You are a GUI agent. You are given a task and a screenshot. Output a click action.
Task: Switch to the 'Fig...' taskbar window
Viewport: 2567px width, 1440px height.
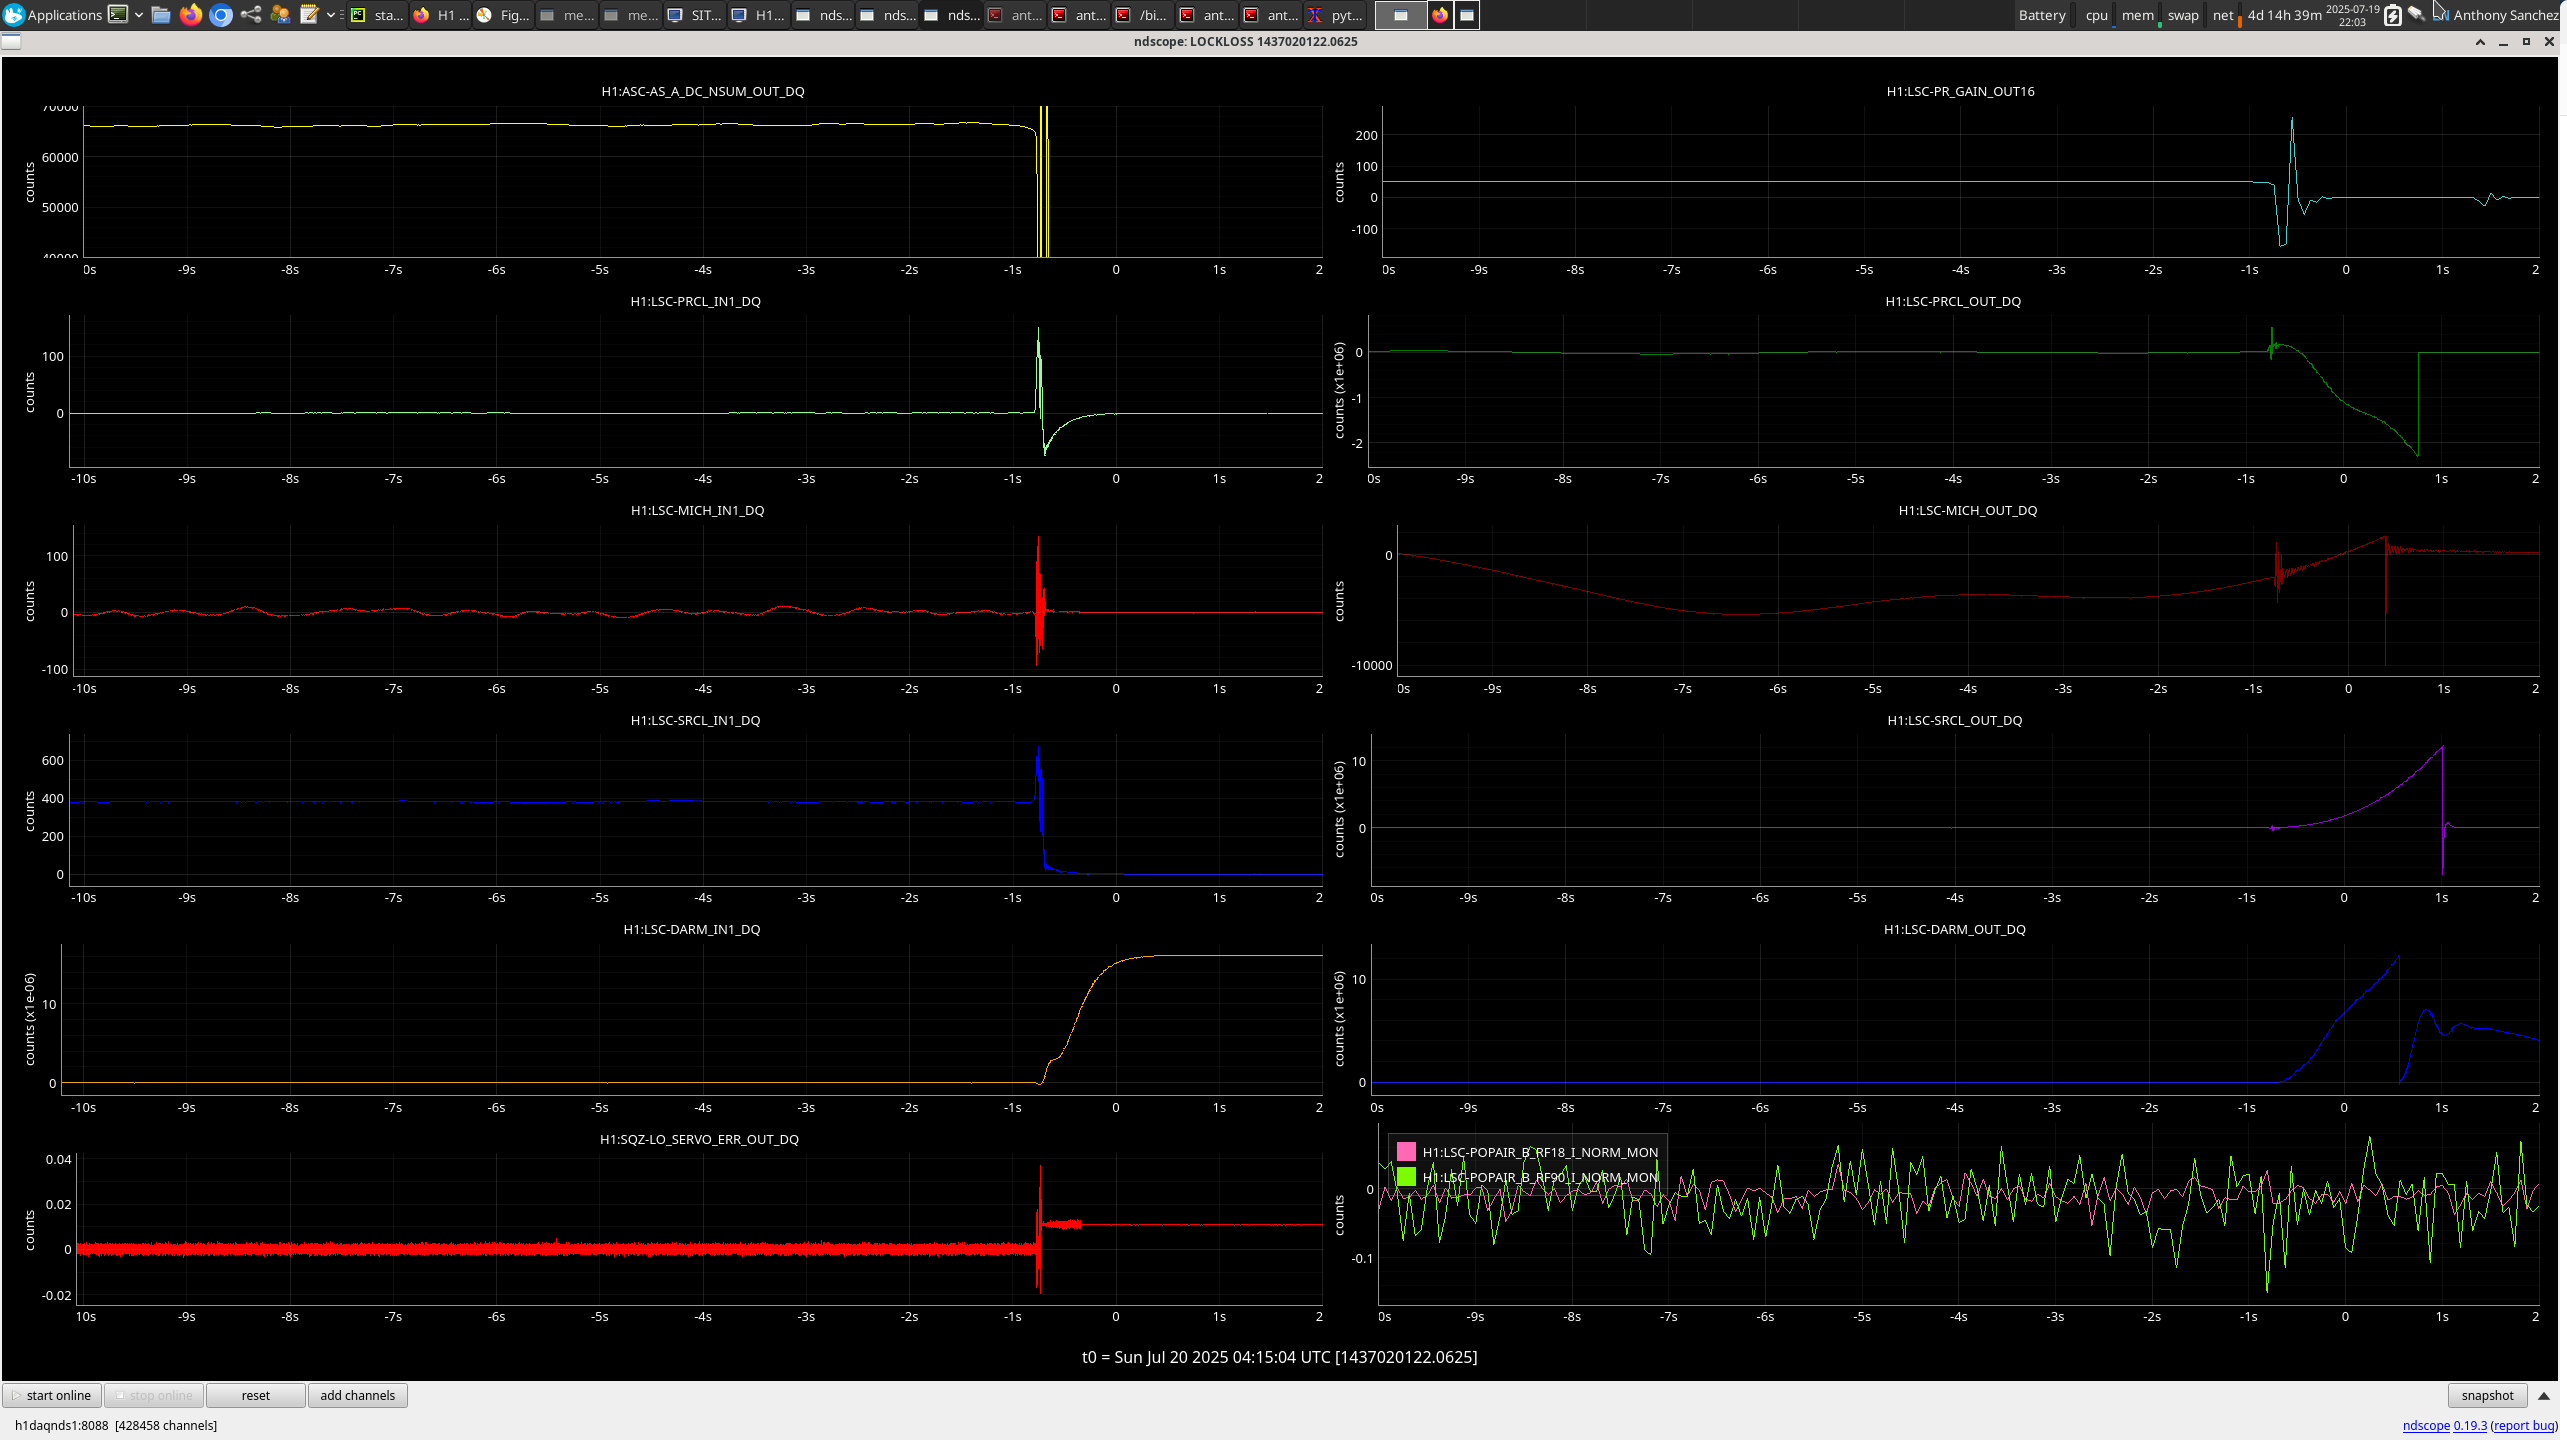[504, 15]
